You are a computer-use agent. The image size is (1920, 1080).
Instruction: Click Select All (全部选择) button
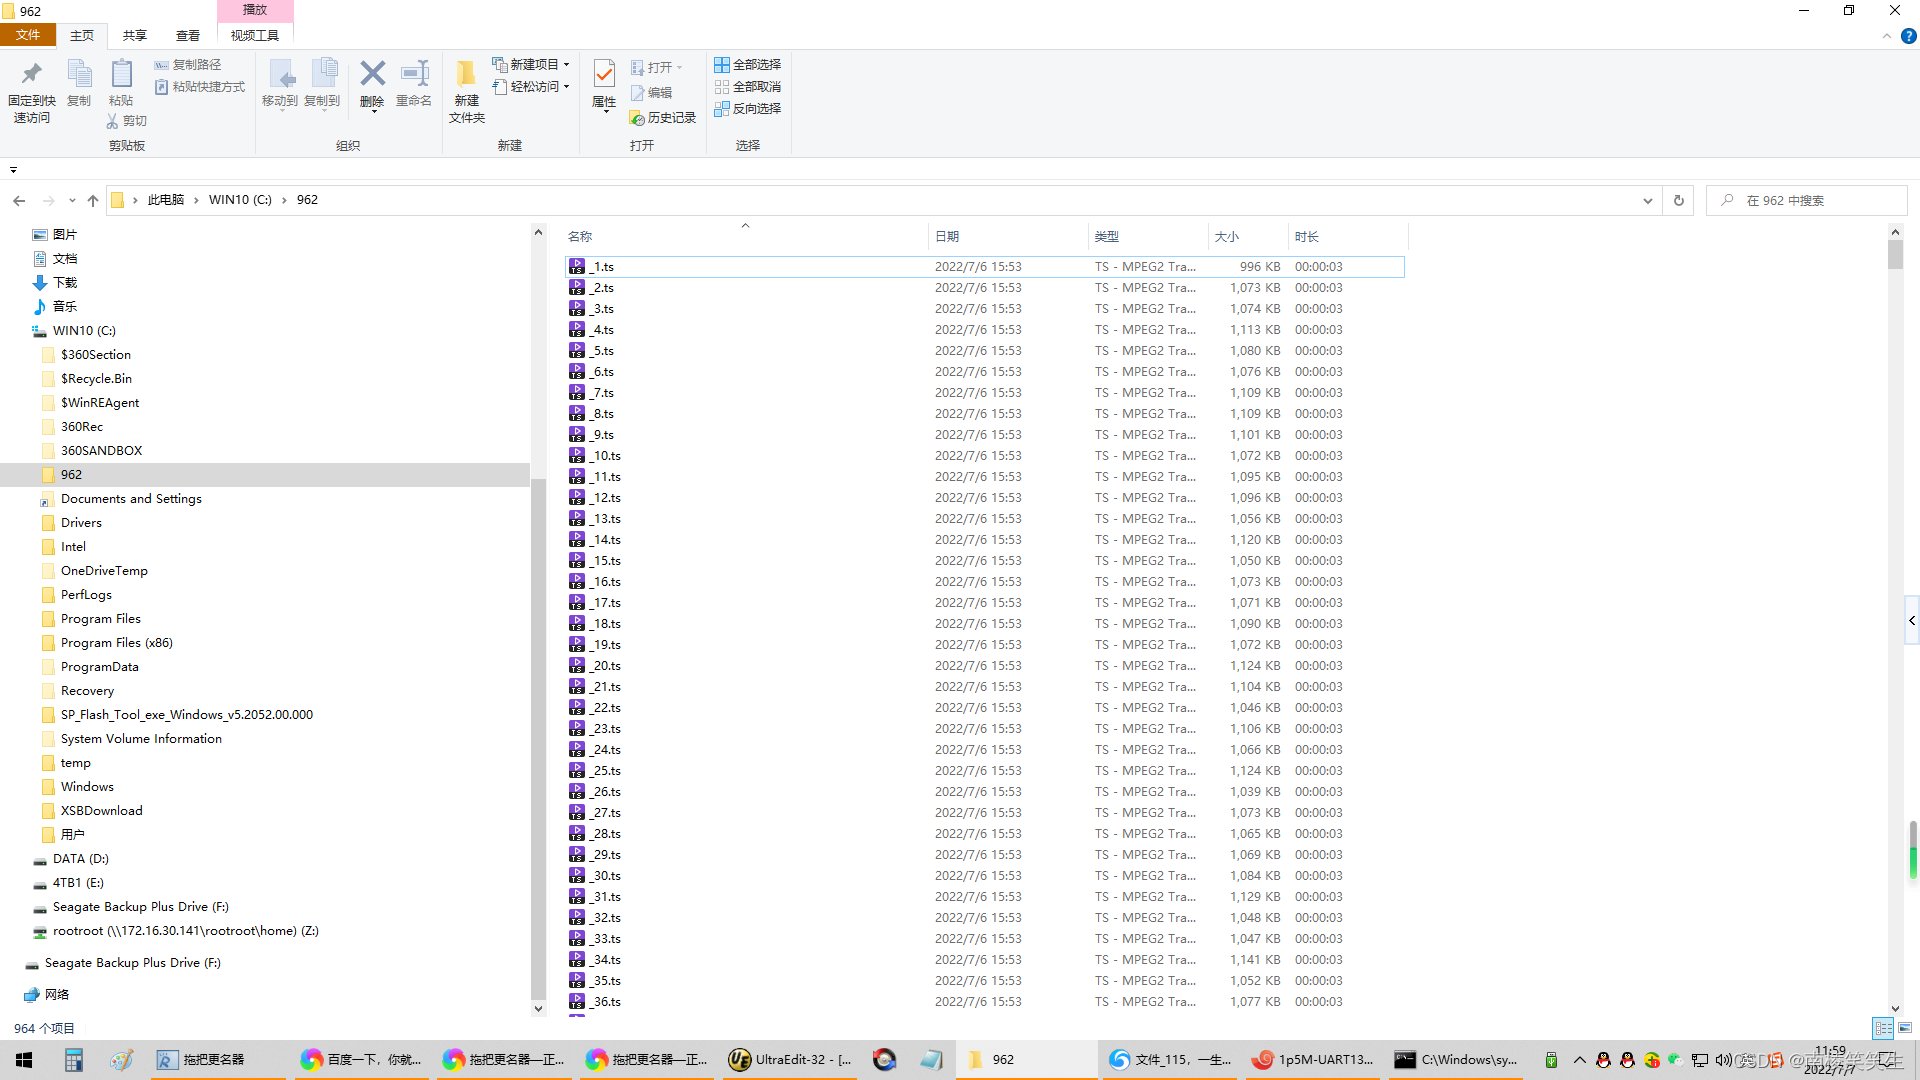[x=748, y=64]
